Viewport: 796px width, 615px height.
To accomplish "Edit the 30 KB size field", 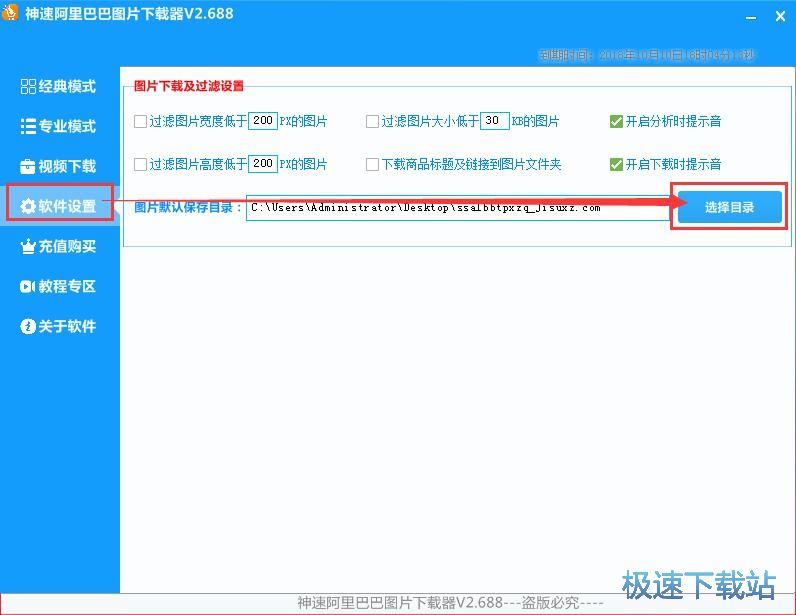I will click(494, 121).
